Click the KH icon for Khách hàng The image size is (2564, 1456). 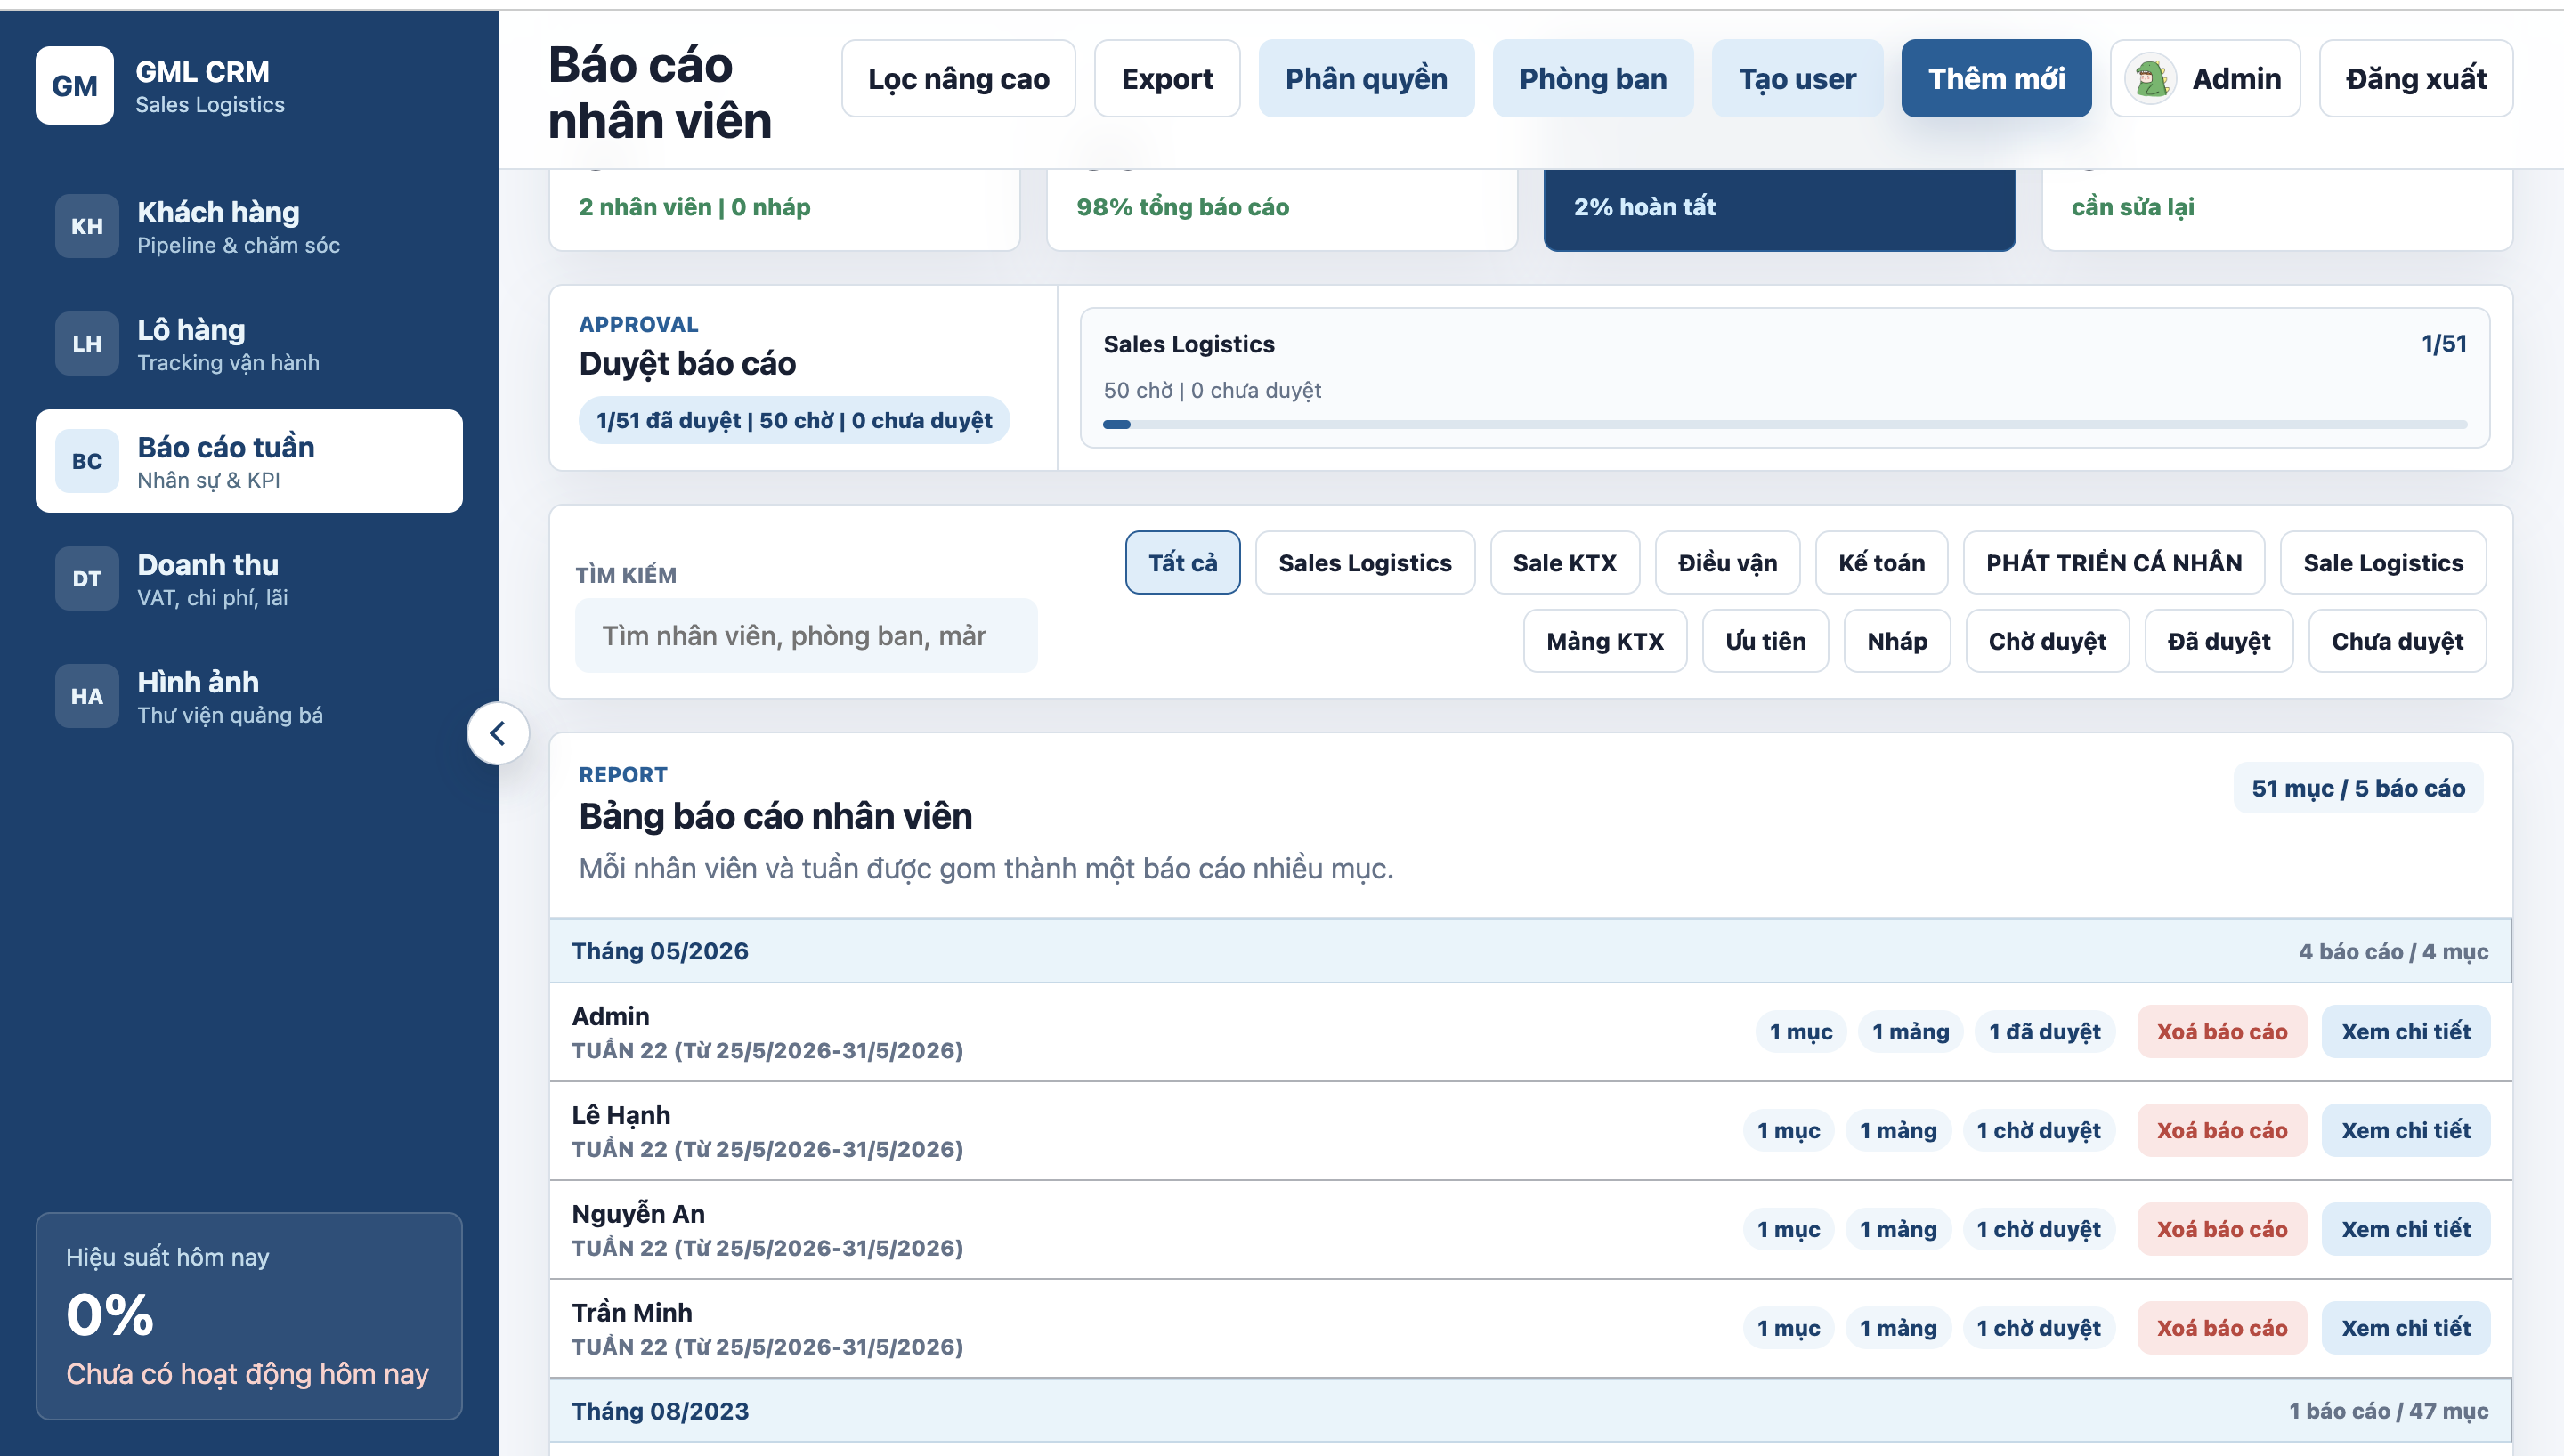point(87,227)
